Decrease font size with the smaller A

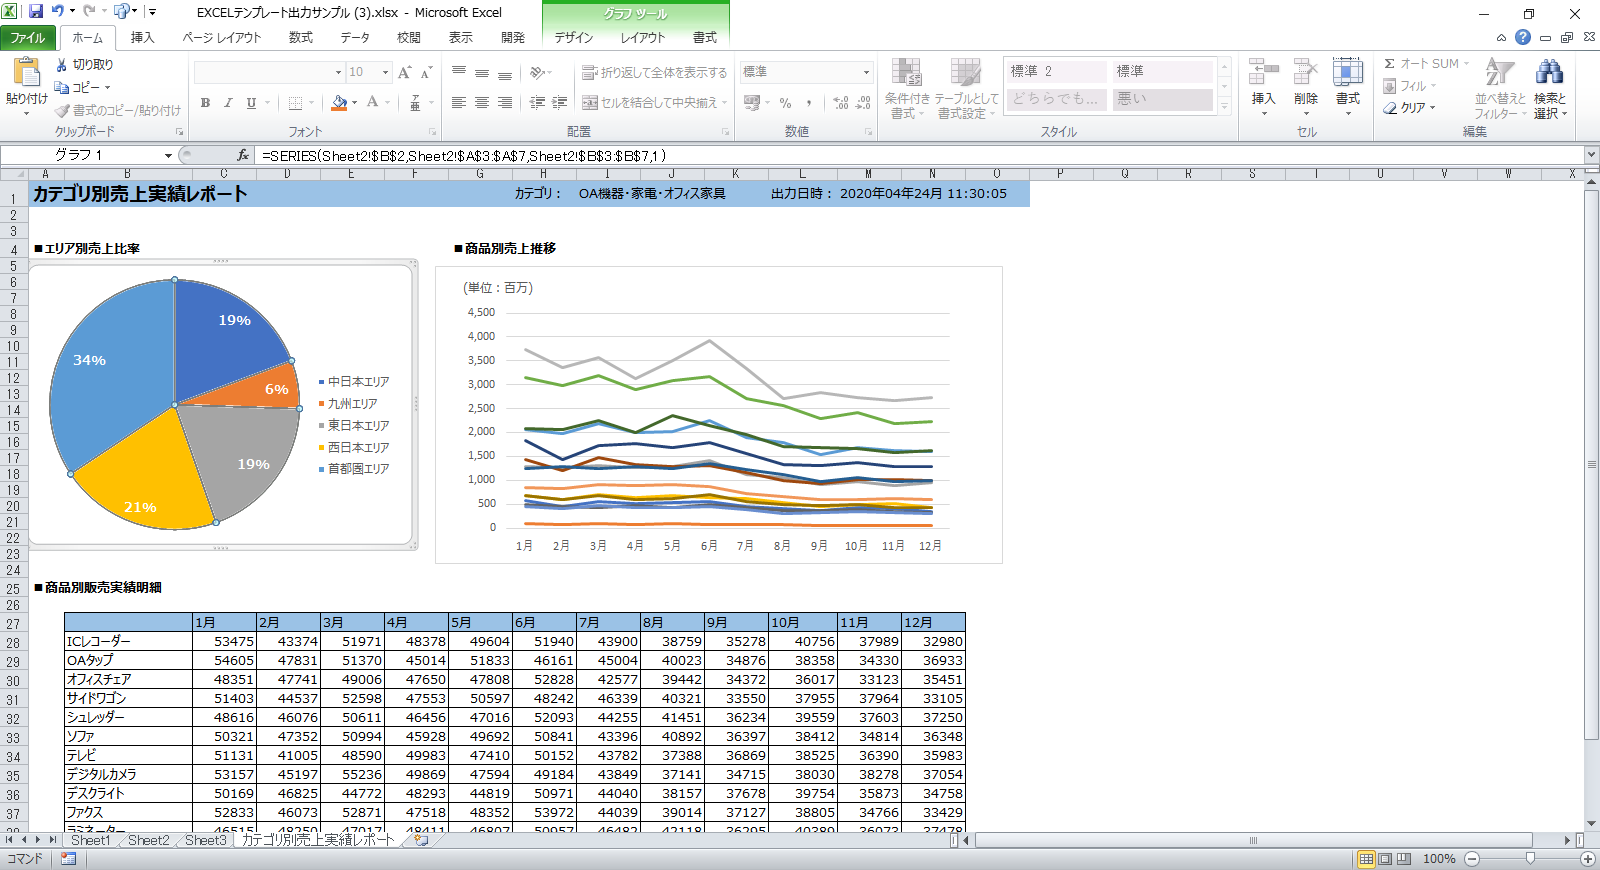(x=426, y=72)
